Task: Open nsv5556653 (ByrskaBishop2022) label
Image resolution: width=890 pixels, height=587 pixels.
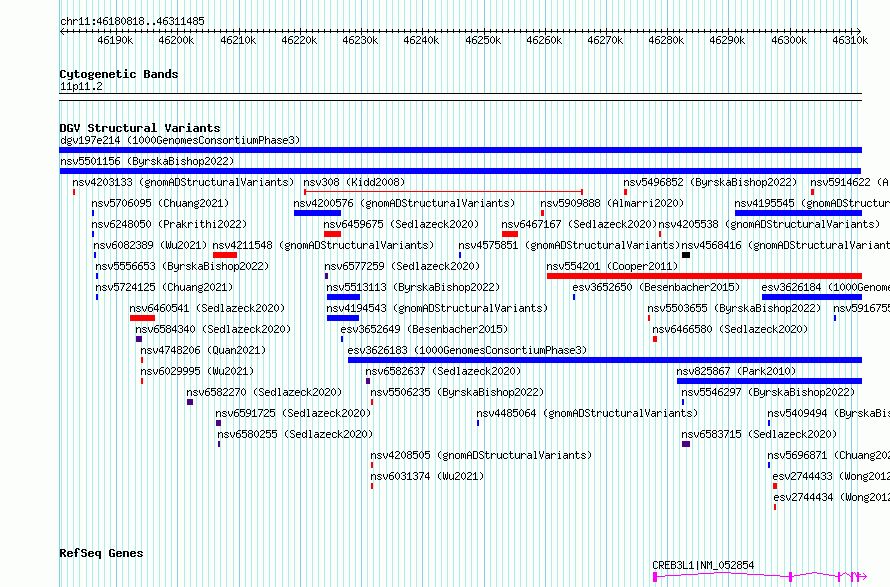Action: tap(182, 266)
